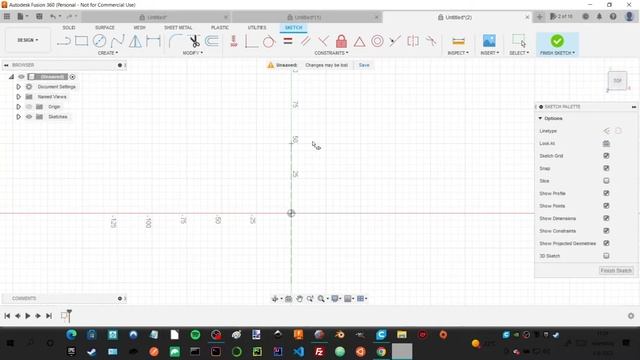Select the Offset tool
Screen dimensions: 640x360
point(212,41)
